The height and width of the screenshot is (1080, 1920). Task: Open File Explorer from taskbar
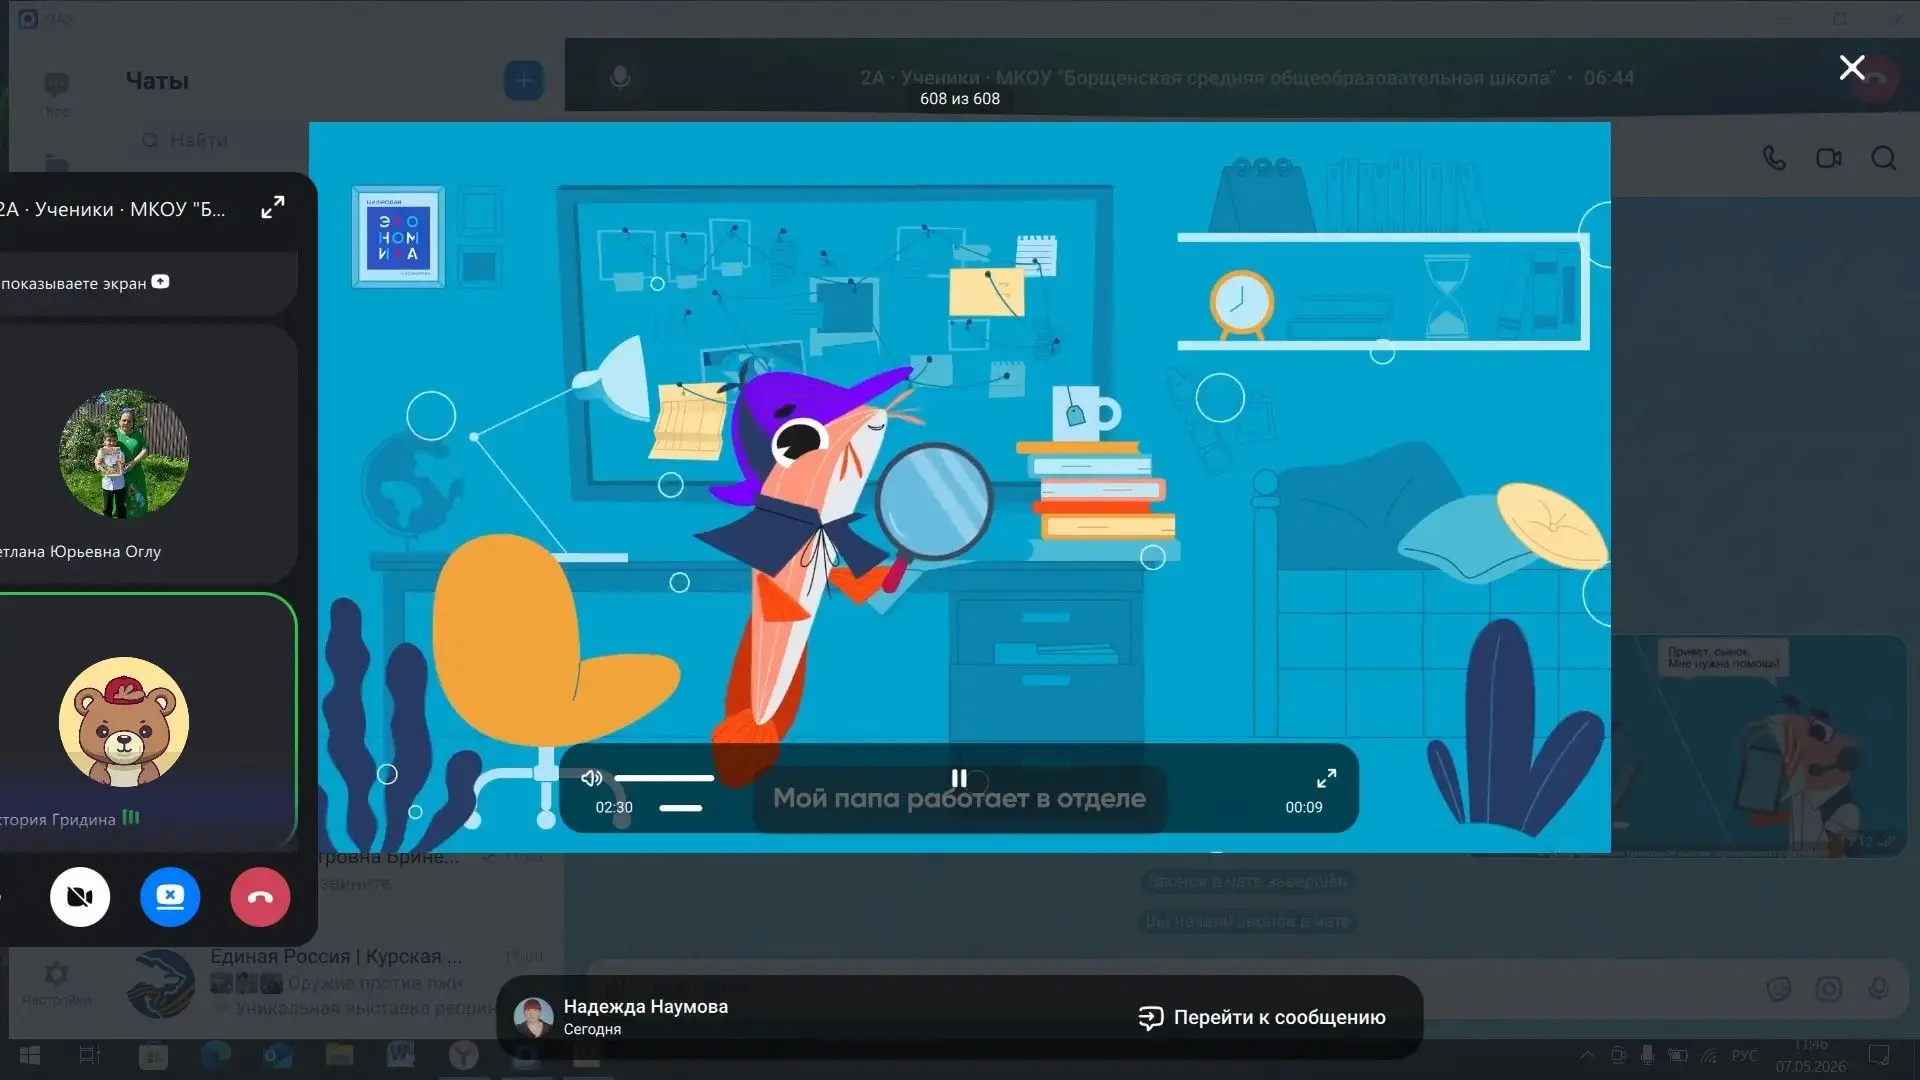tap(339, 1055)
